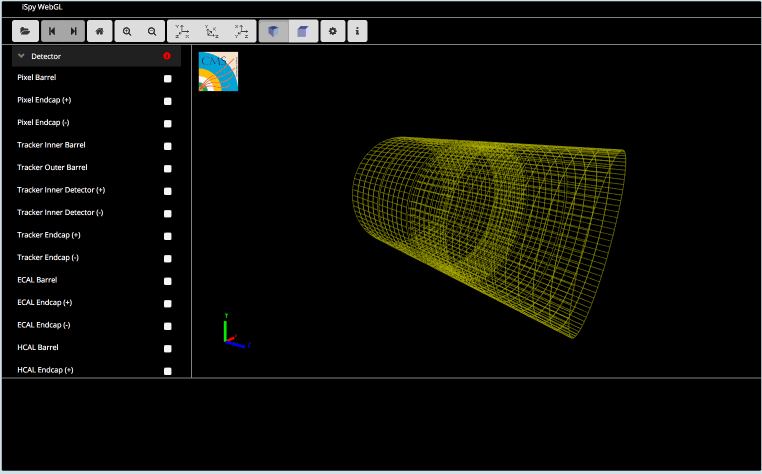The width and height of the screenshot is (762, 474).
Task: Toggle the Tracker Outer Barrel checkbox
Action: [168, 169]
